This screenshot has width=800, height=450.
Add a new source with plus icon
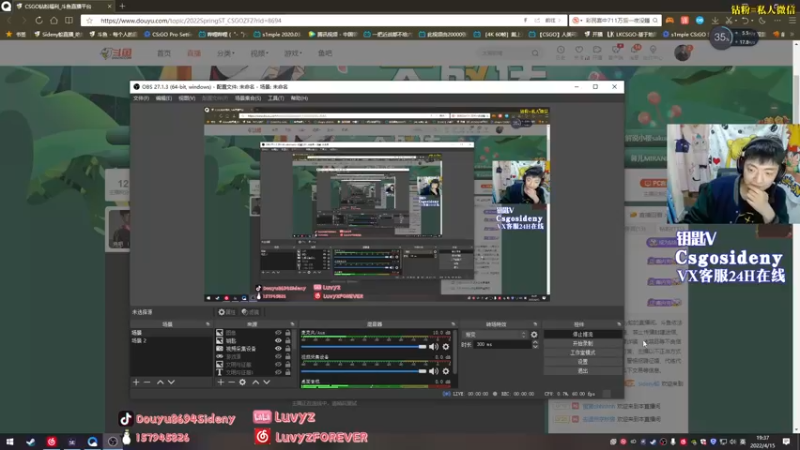(x=220, y=382)
